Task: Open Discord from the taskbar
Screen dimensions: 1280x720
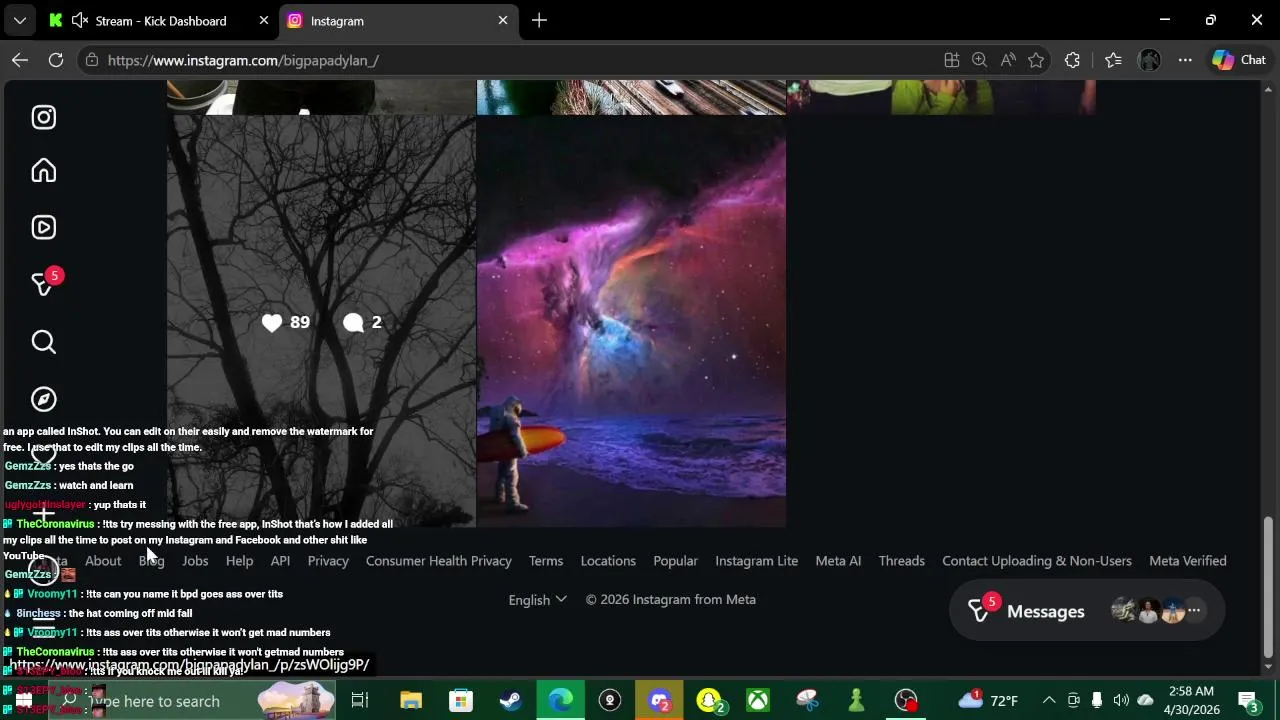Action: point(659,701)
